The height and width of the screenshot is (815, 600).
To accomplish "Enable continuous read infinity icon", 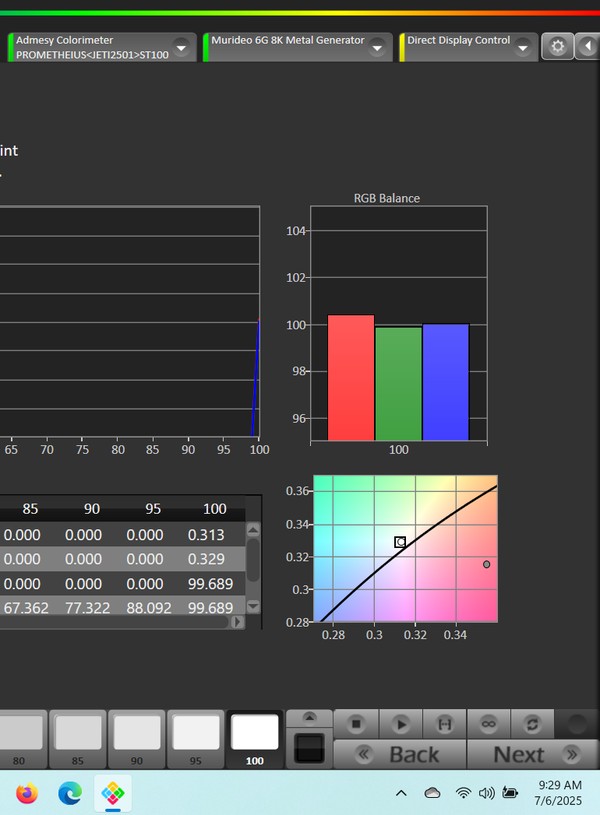I will coord(488,724).
